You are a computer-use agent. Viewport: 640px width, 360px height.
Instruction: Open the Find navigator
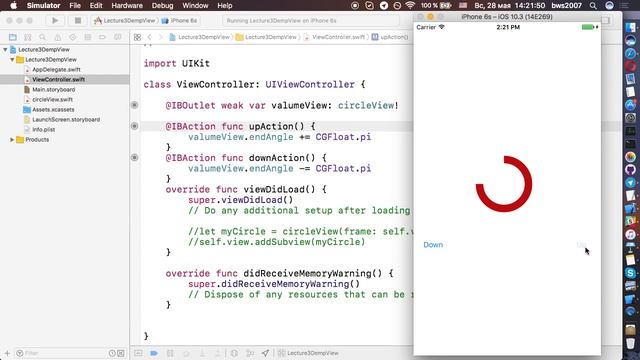click(42, 37)
